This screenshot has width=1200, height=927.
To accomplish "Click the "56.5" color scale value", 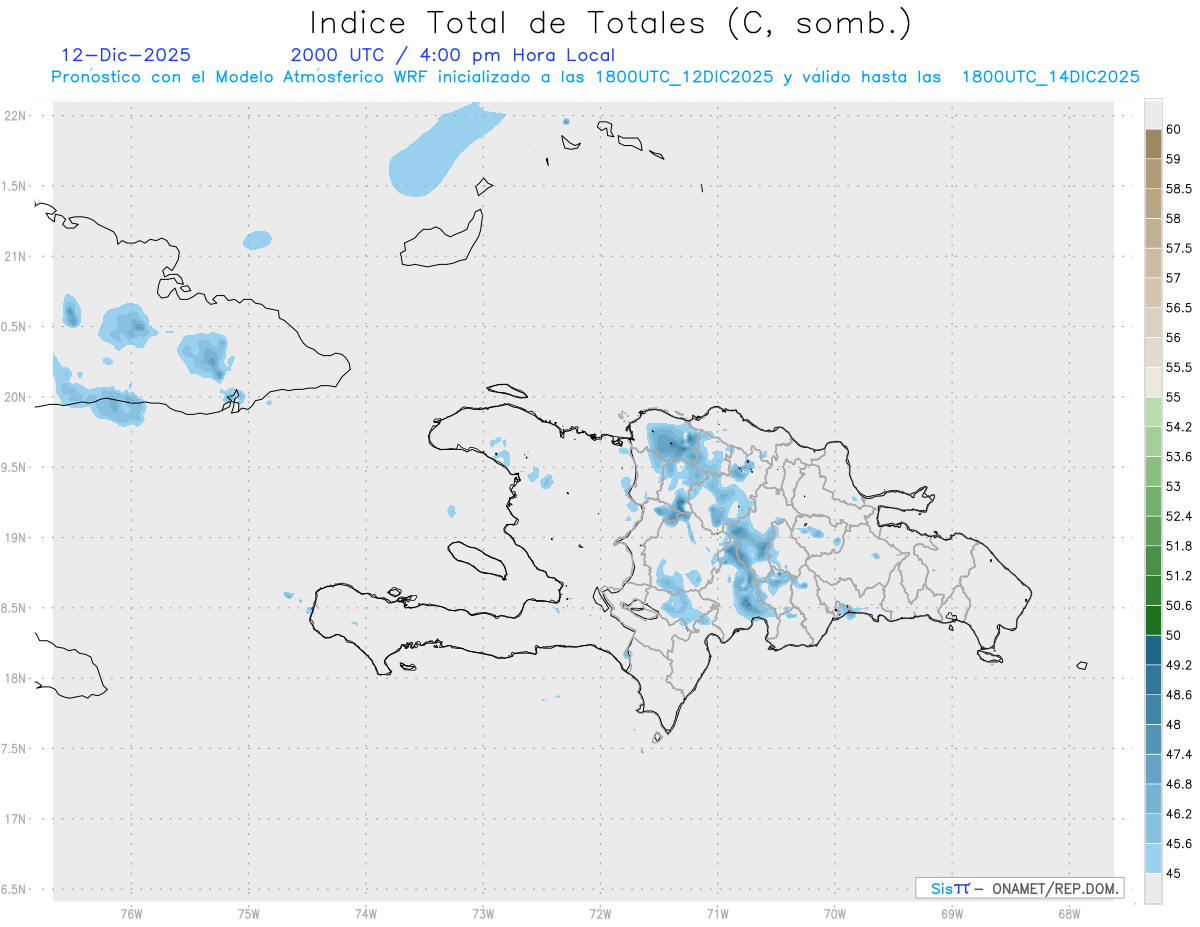I will pyautogui.click(x=1179, y=307).
